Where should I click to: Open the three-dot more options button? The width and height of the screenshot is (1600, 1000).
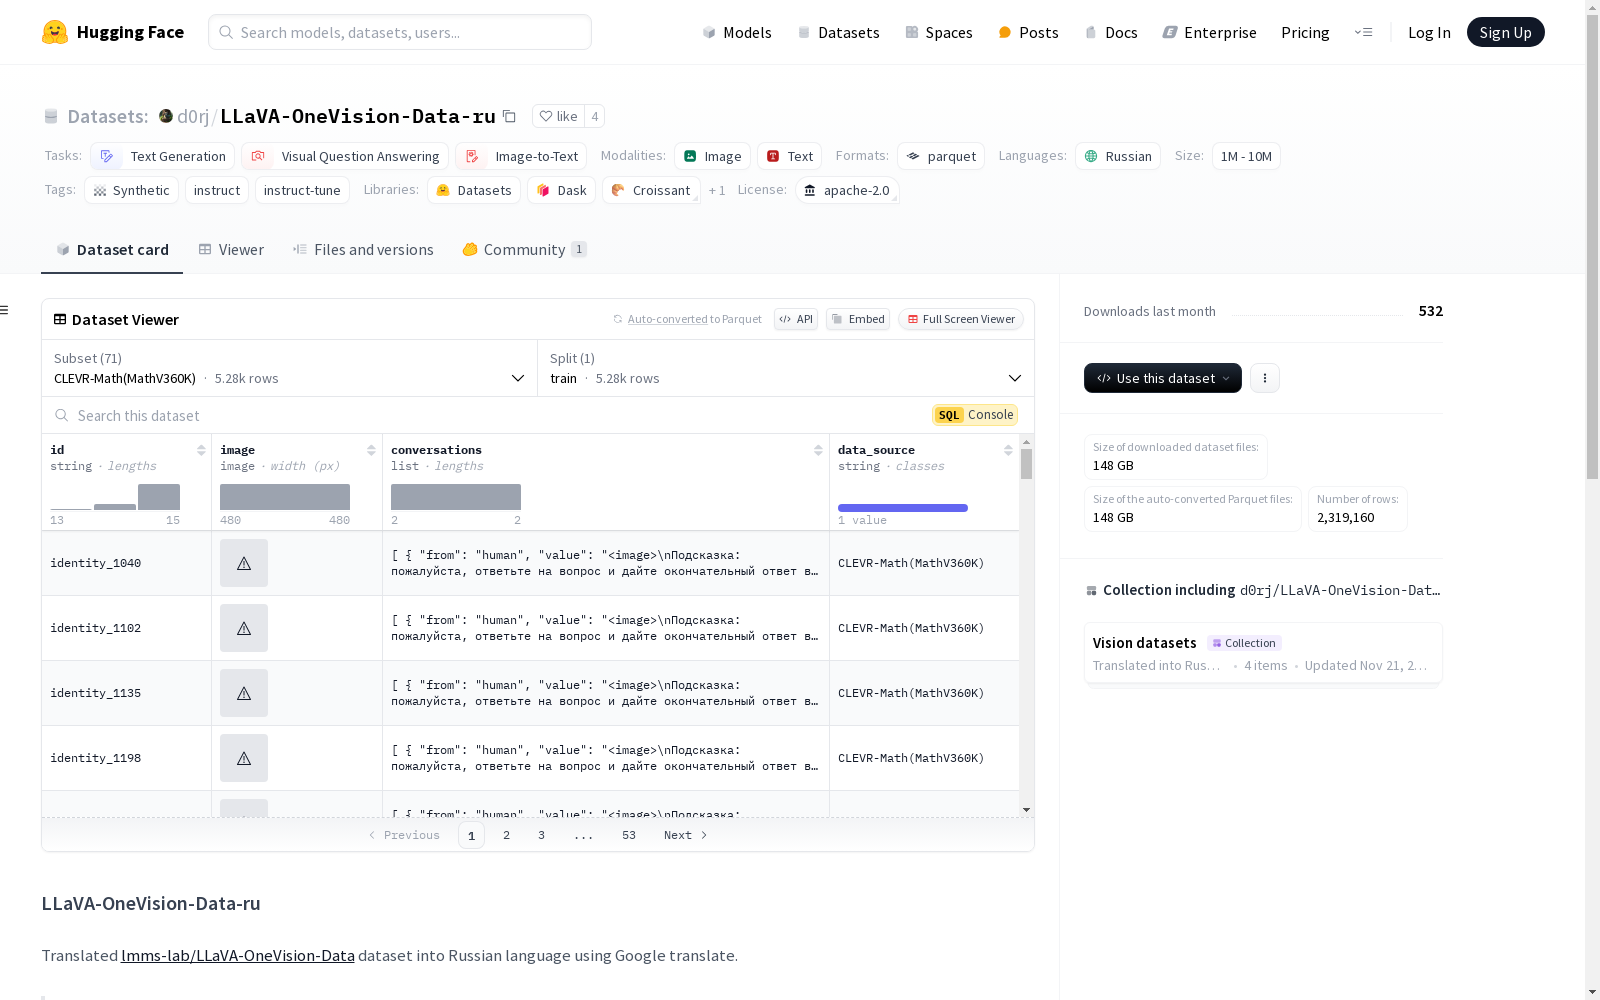(1265, 378)
